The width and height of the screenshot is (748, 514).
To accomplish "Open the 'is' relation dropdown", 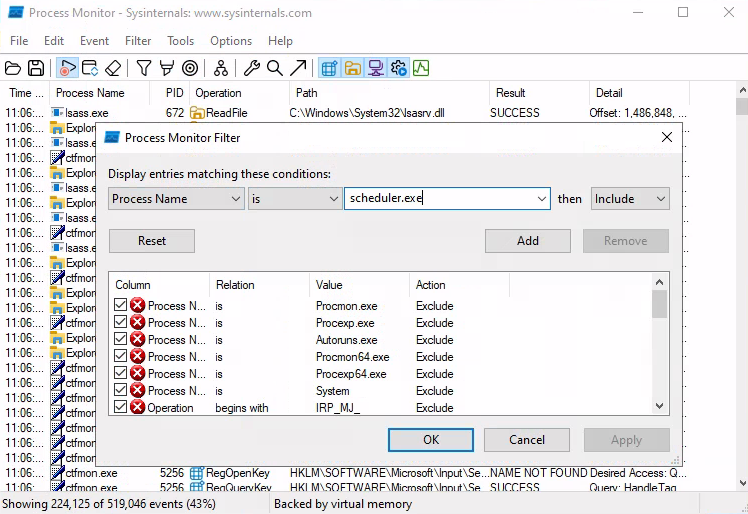I will coord(295,199).
